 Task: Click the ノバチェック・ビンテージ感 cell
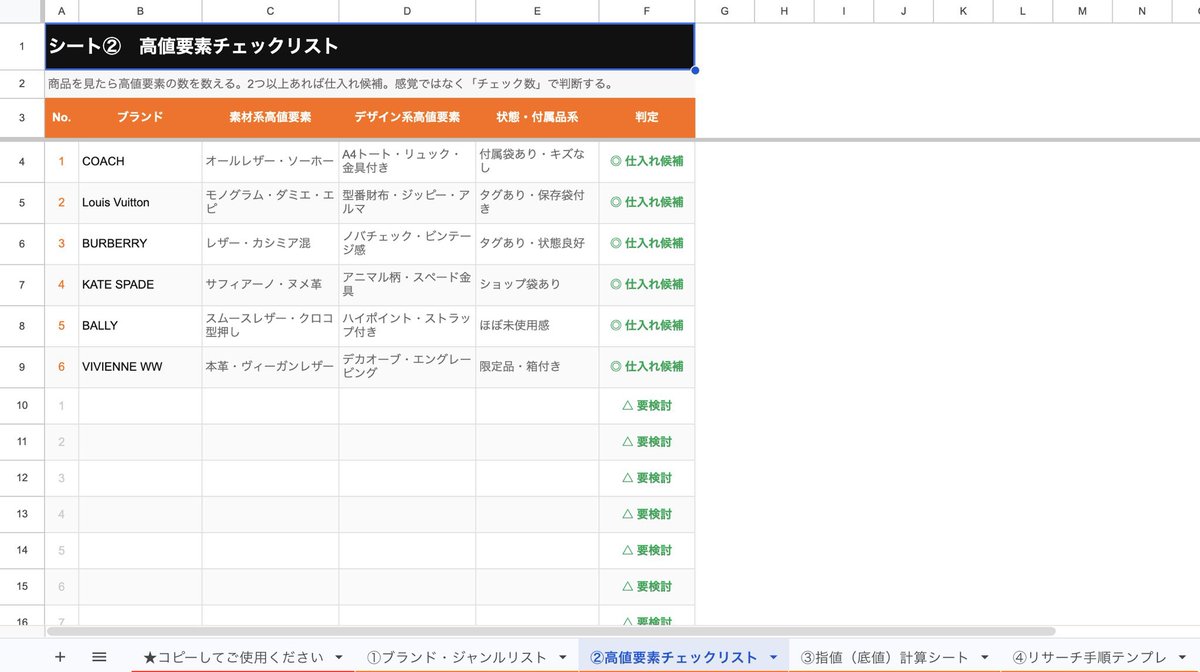pos(407,243)
